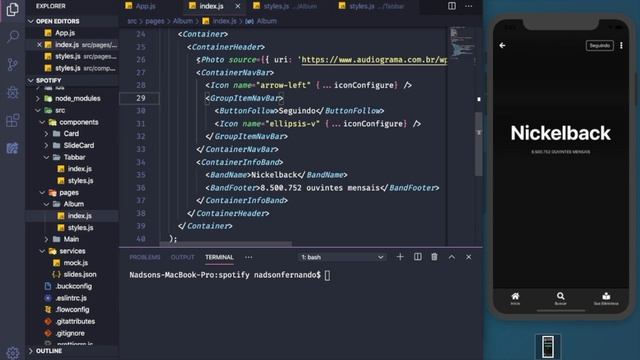The width and height of the screenshot is (640, 360).
Task: Select the 1: bash terminal dropdown
Action: [342, 257]
